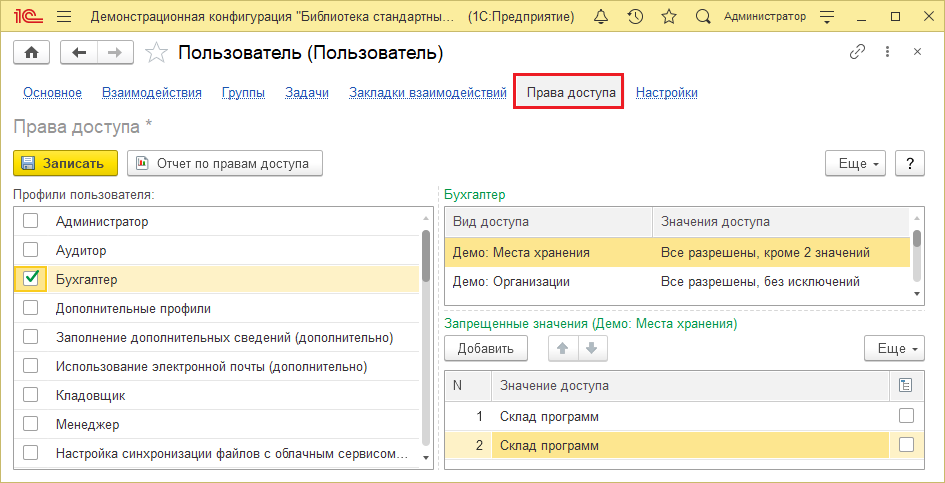Uncheck the Бухгалтер profile checkbox
945x483 pixels.
(x=30, y=278)
